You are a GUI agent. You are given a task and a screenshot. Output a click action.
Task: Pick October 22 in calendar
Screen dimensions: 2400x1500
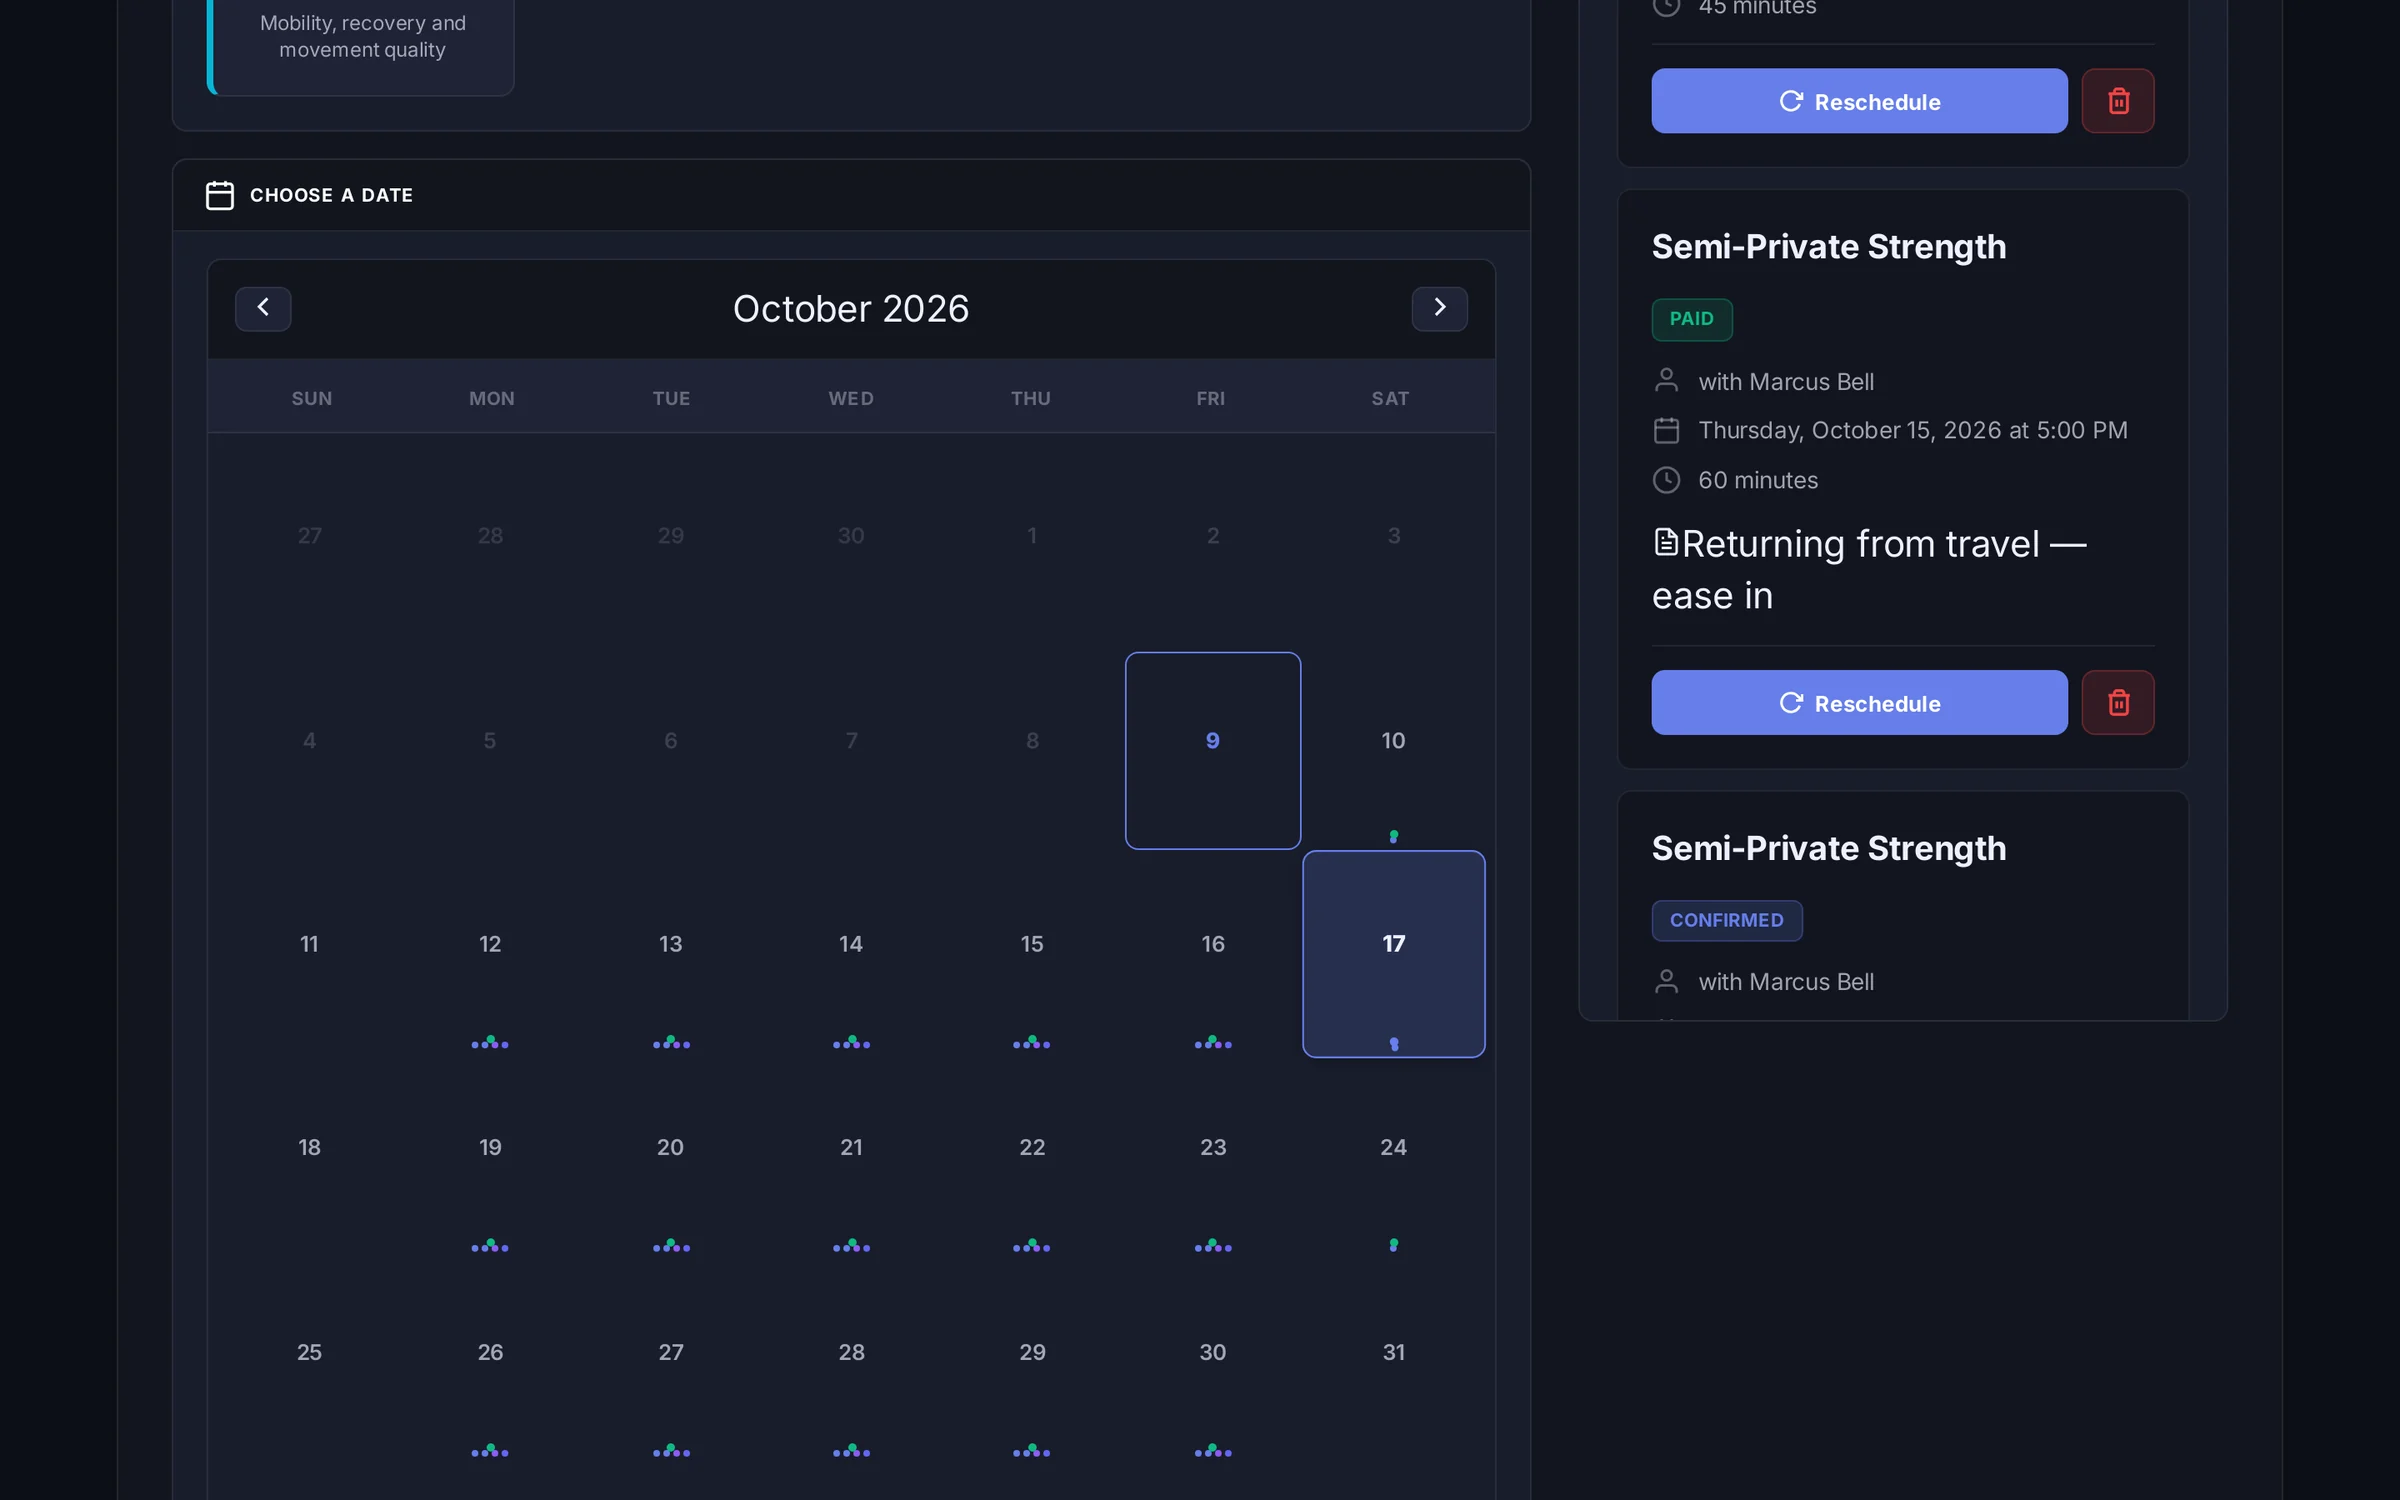[x=1031, y=1157]
